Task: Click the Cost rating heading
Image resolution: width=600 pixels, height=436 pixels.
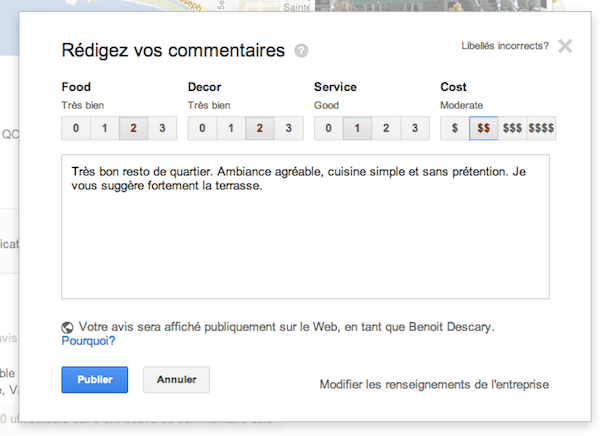Action: [453, 87]
